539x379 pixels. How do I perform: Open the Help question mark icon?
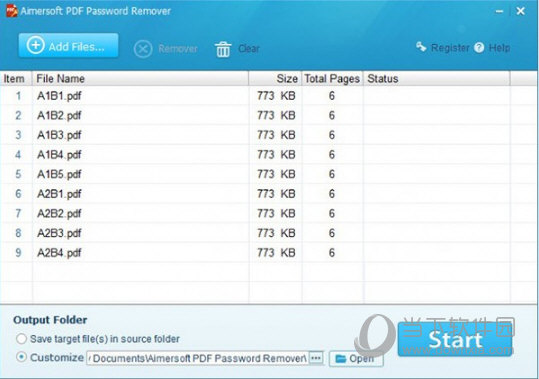pos(479,48)
